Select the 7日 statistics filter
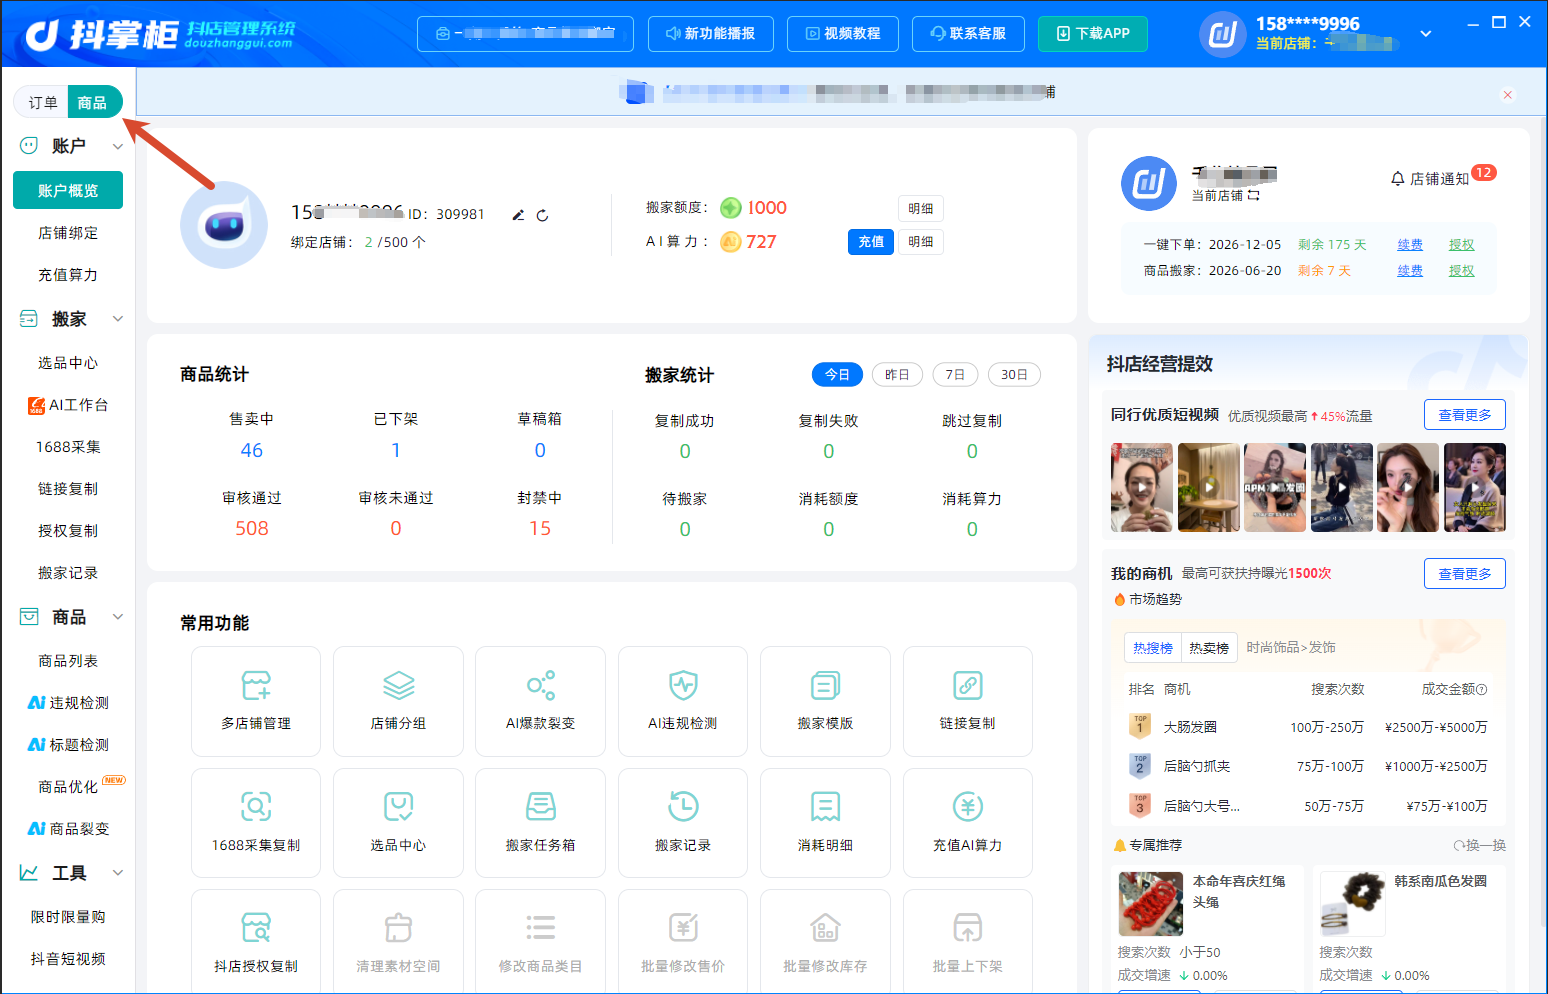 tap(955, 374)
